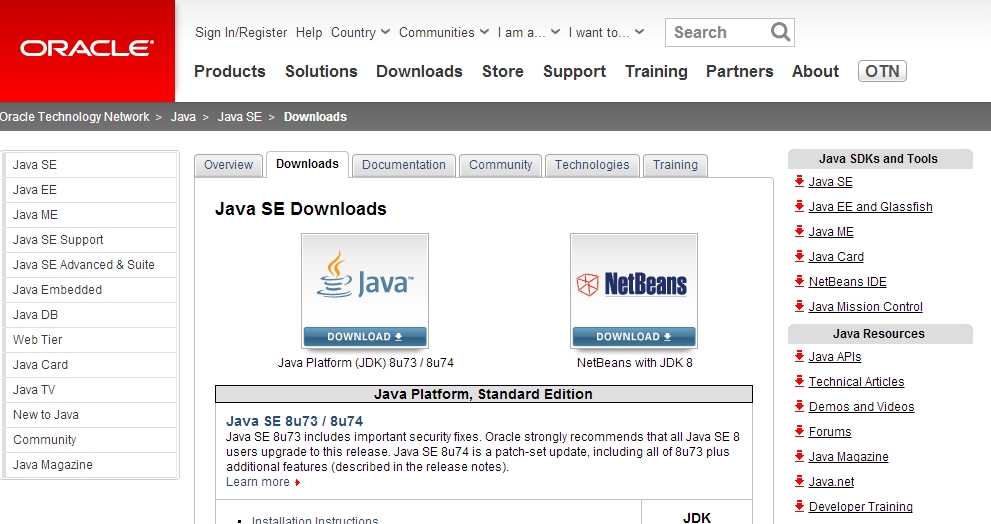Viewport: 991px width, 524px height.
Task: Click the Java breadcrumb link
Action: tap(183, 117)
